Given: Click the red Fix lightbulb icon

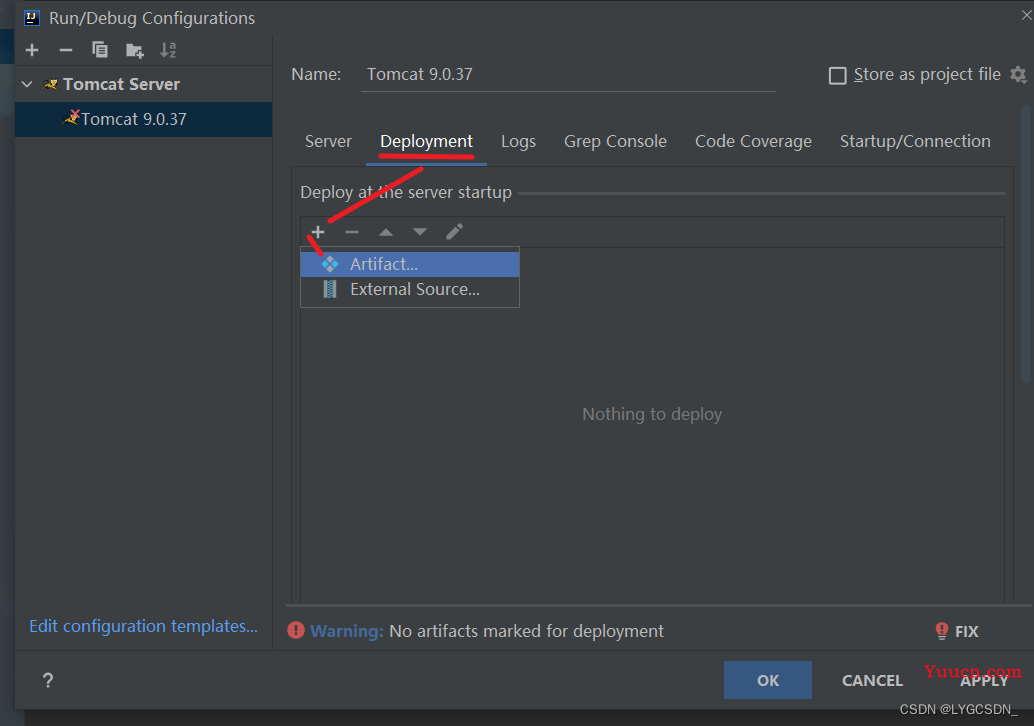Looking at the screenshot, I should [x=942, y=631].
